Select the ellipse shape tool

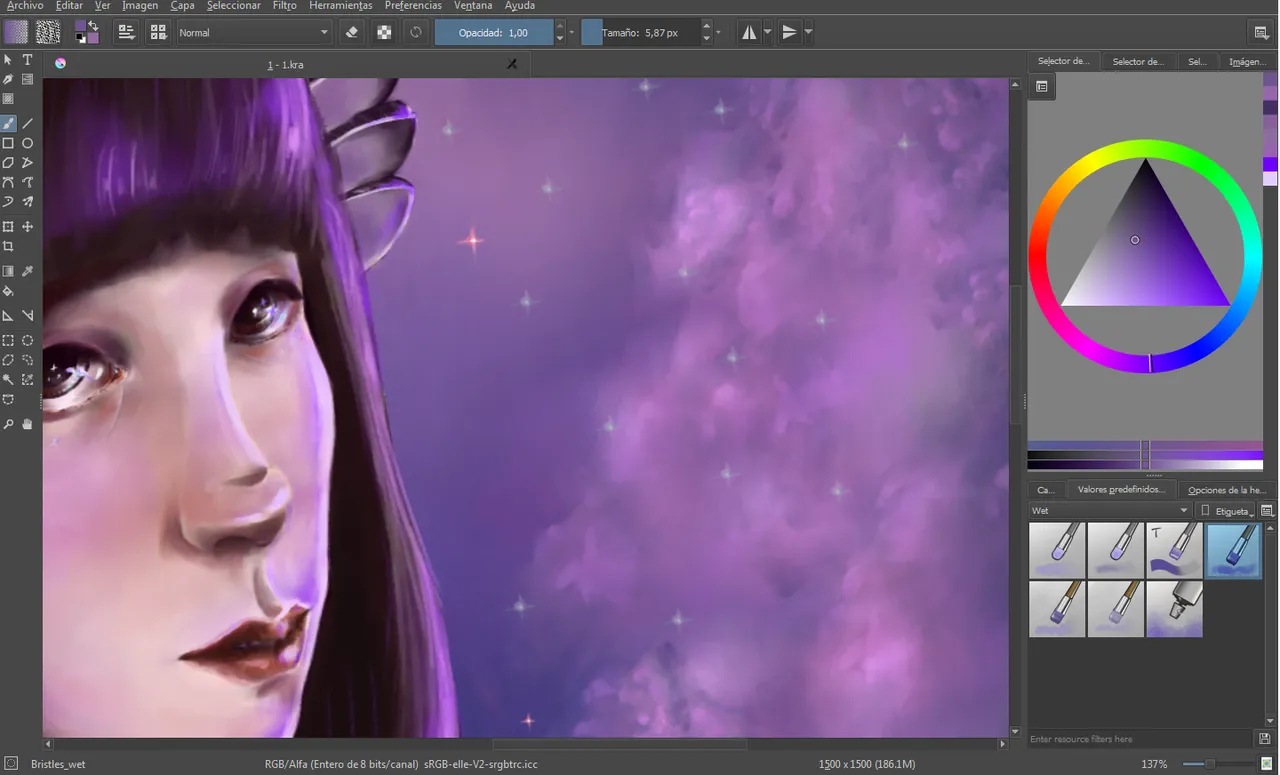(28, 143)
